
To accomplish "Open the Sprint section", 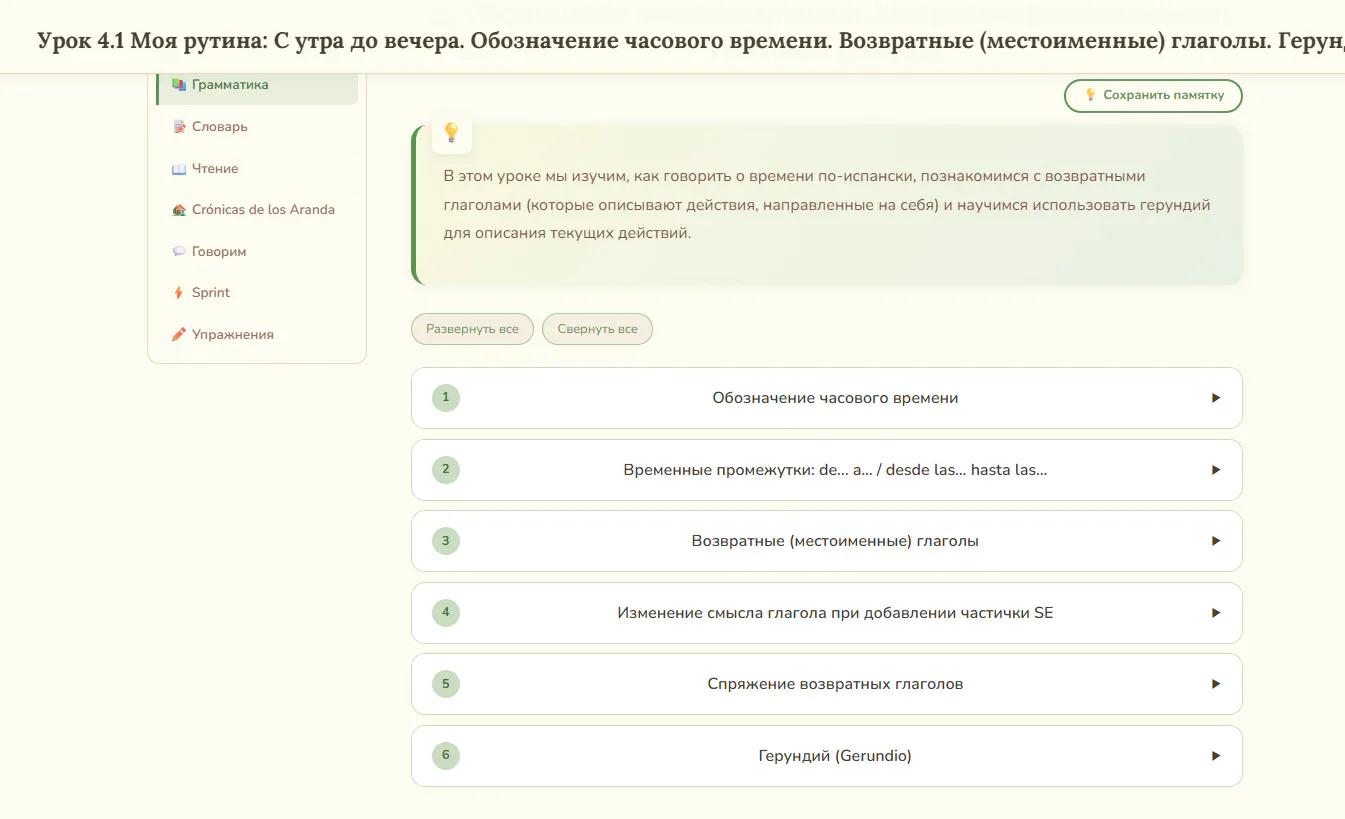I will [x=257, y=293].
